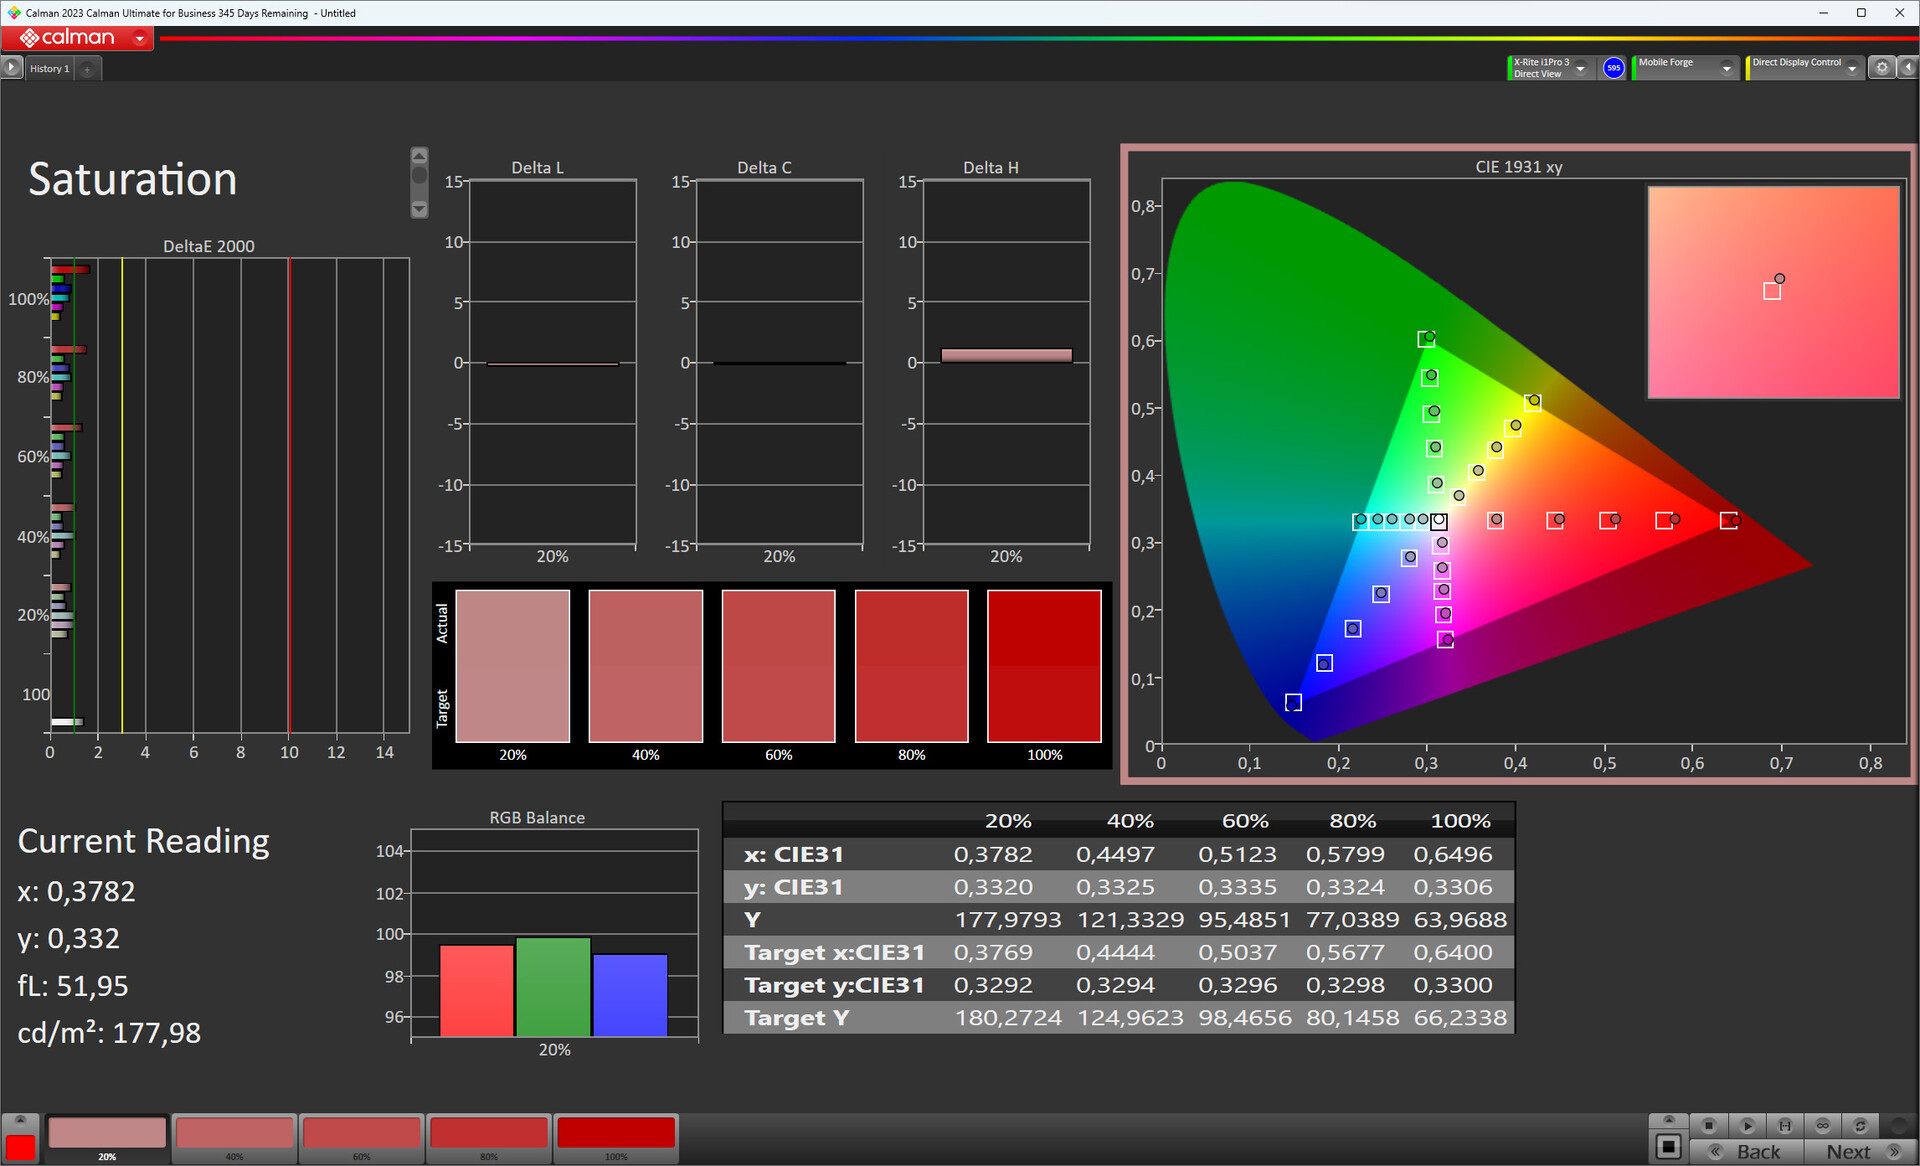Click y: CIE31 value 0,3306

coord(1453,887)
